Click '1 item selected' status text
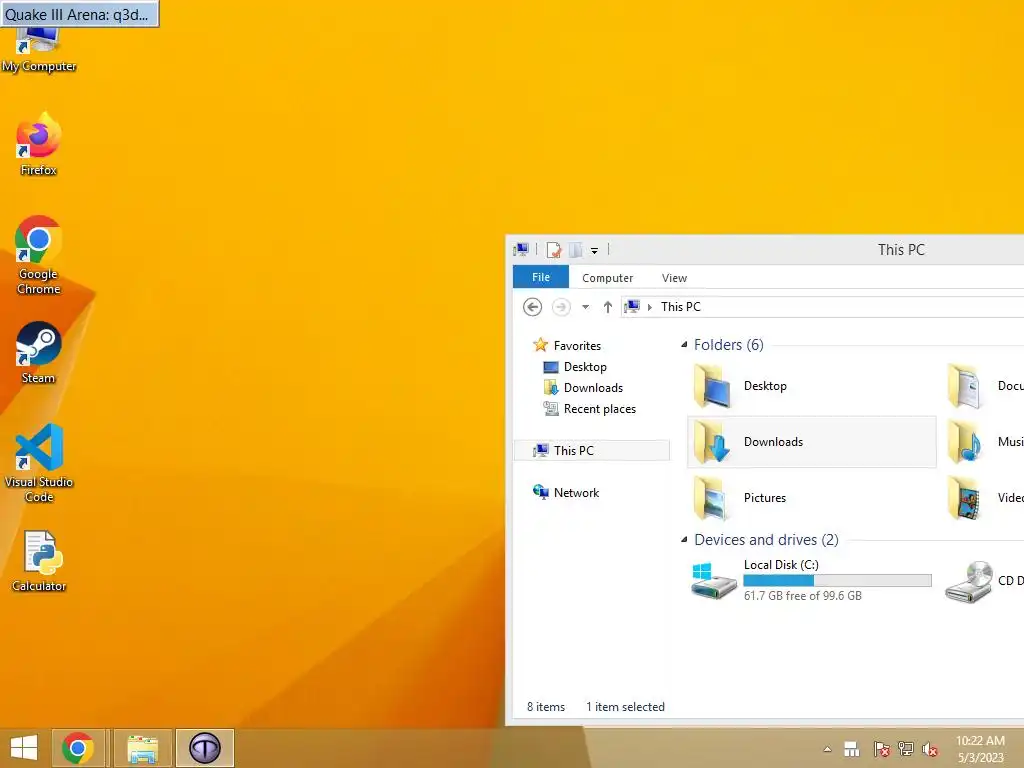Image resolution: width=1024 pixels, height=768 pixels. [x=625, y=707]
